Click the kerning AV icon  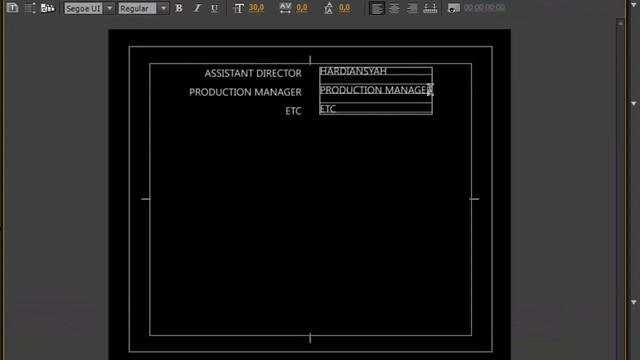(285, 8)
